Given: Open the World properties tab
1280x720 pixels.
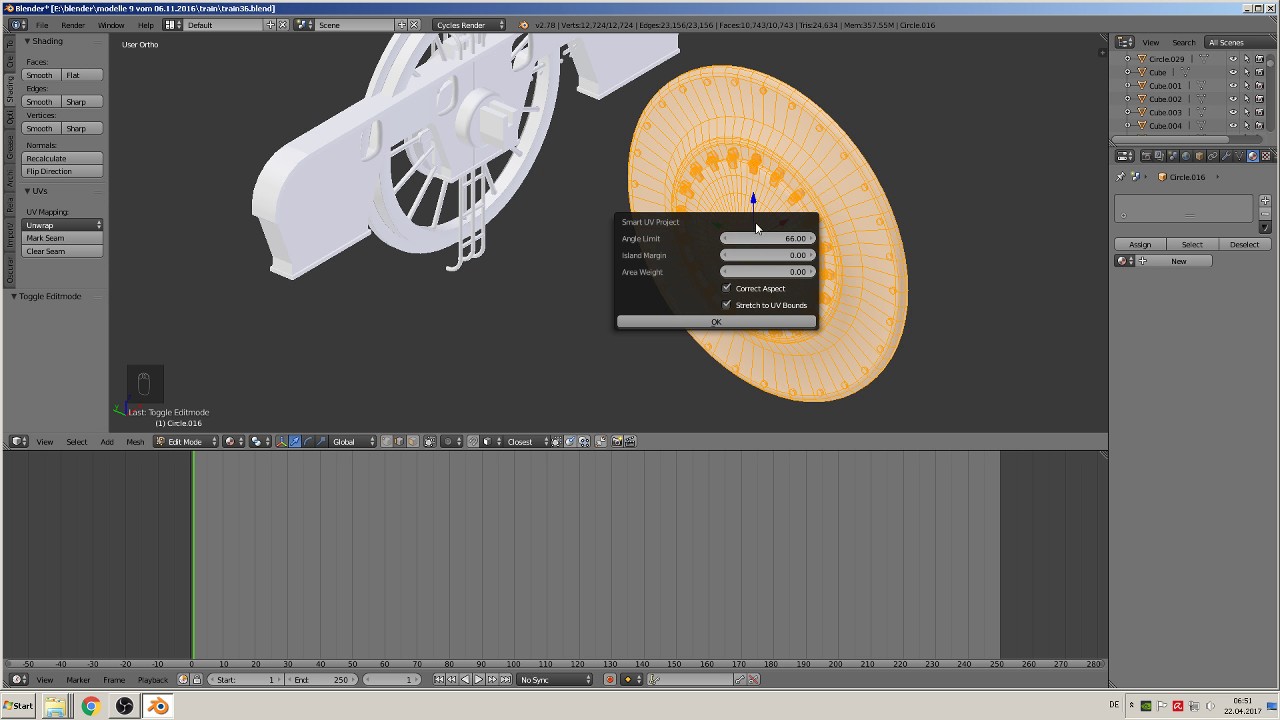Looking at the screenshot, I should [x=1186, y=156].
